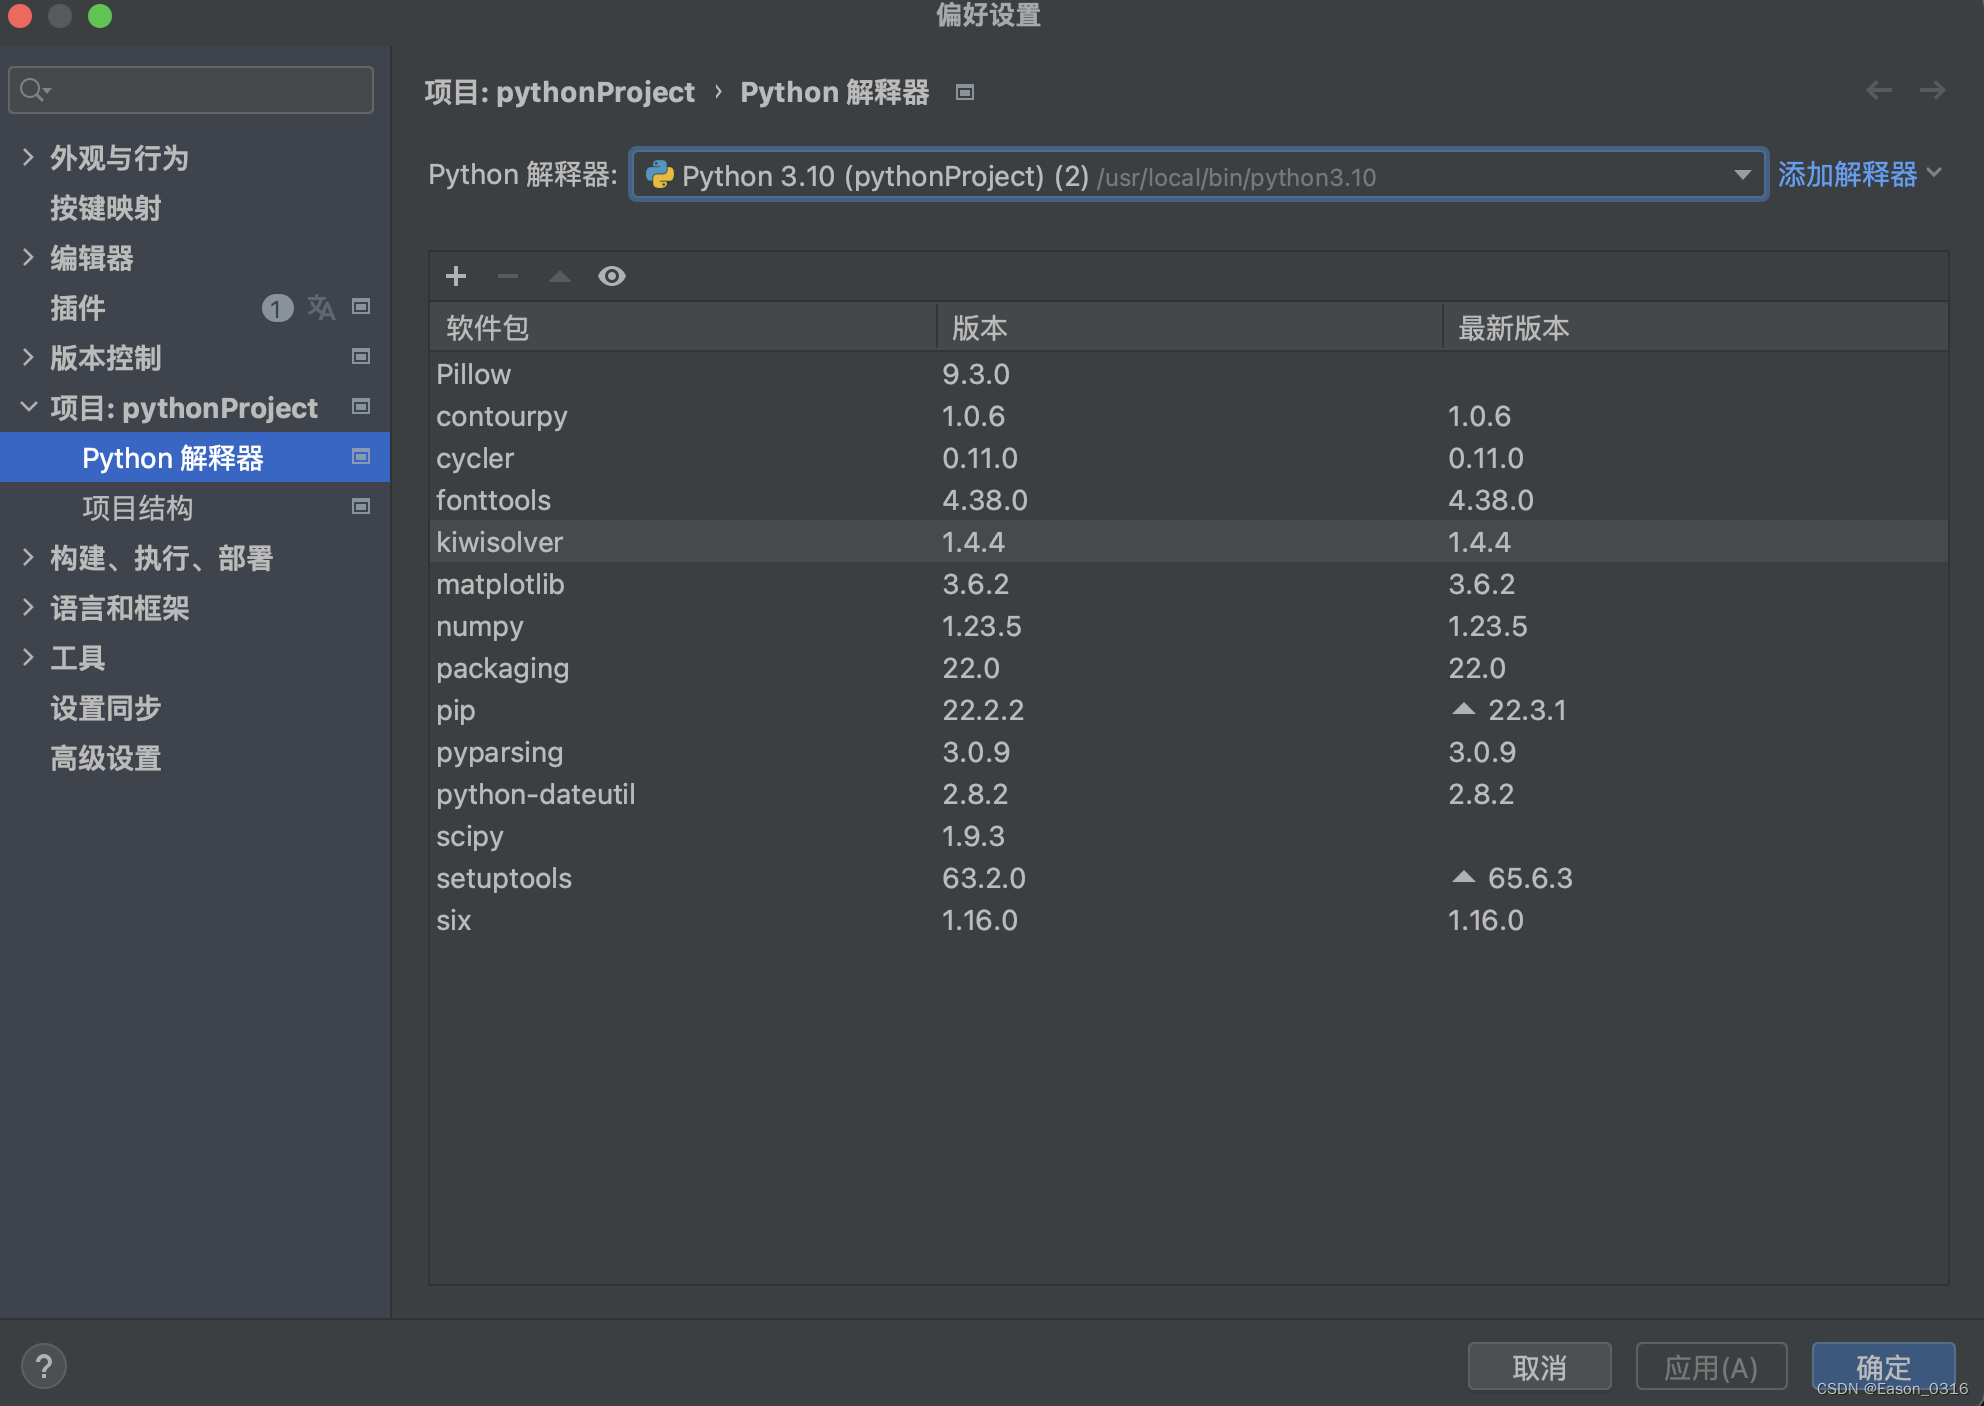Image resolution: width=1984 pixels, height=1406 pixels.
Task: Click the Pillow version 9.3.0 cell
Action: click(976, 374)
